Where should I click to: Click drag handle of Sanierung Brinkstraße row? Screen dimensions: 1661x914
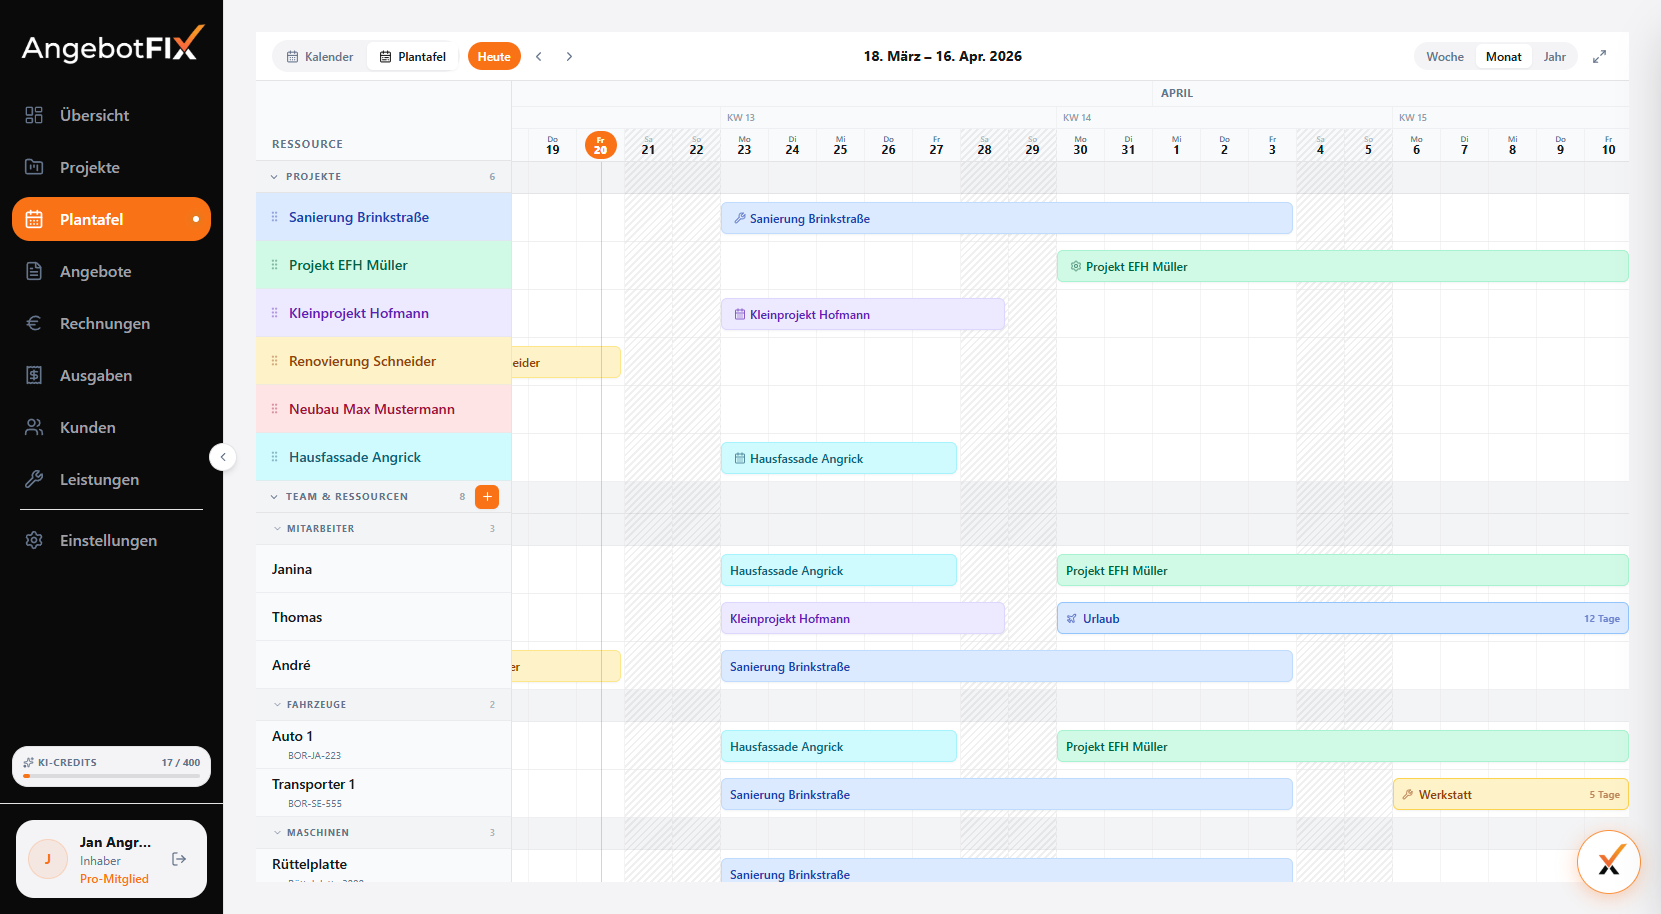[275, 217]
